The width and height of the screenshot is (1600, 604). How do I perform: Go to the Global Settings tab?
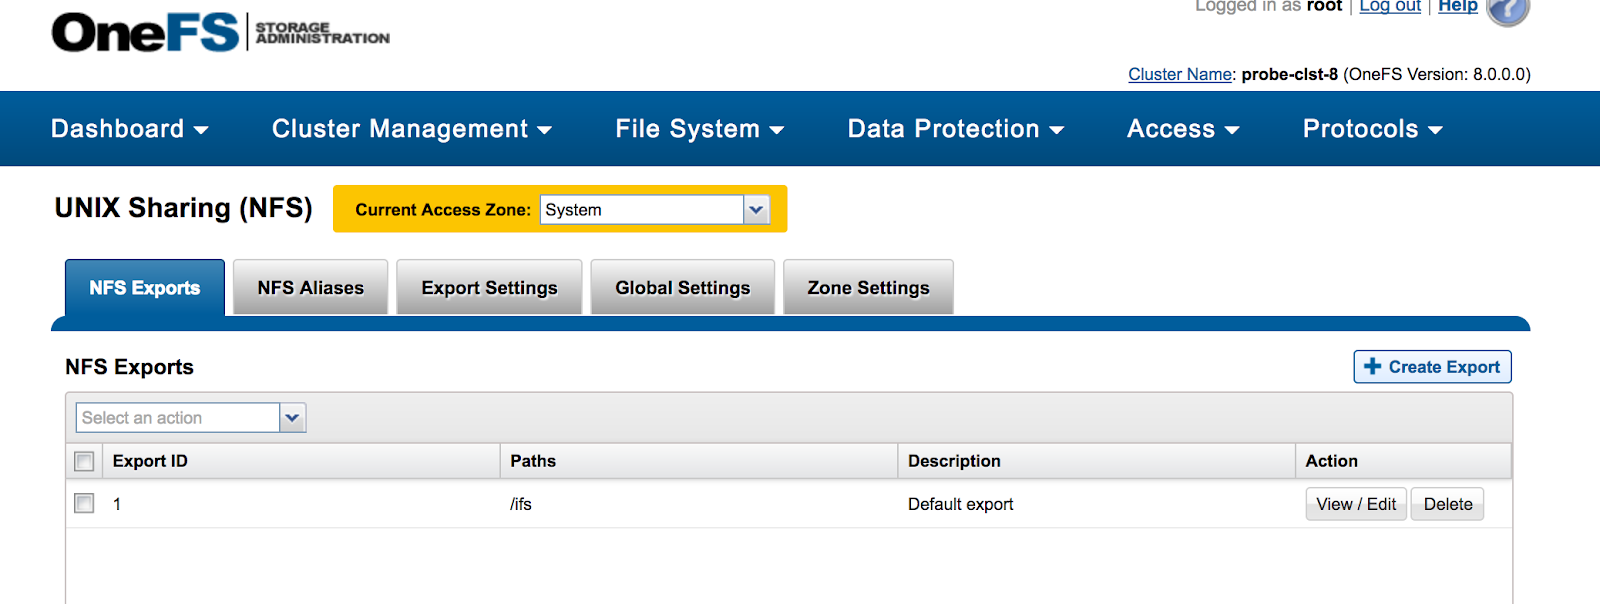point(683,288)
